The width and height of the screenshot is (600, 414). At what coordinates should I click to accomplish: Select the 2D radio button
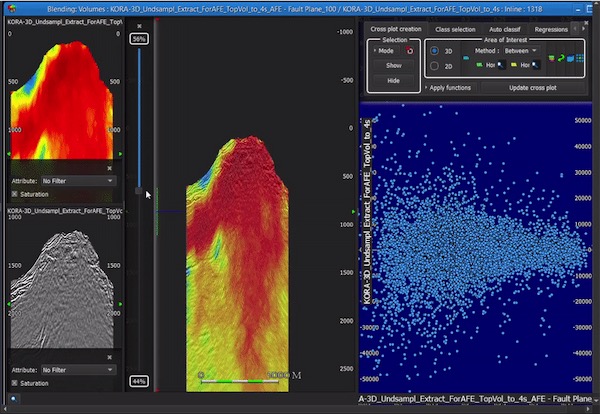point(434,66)
